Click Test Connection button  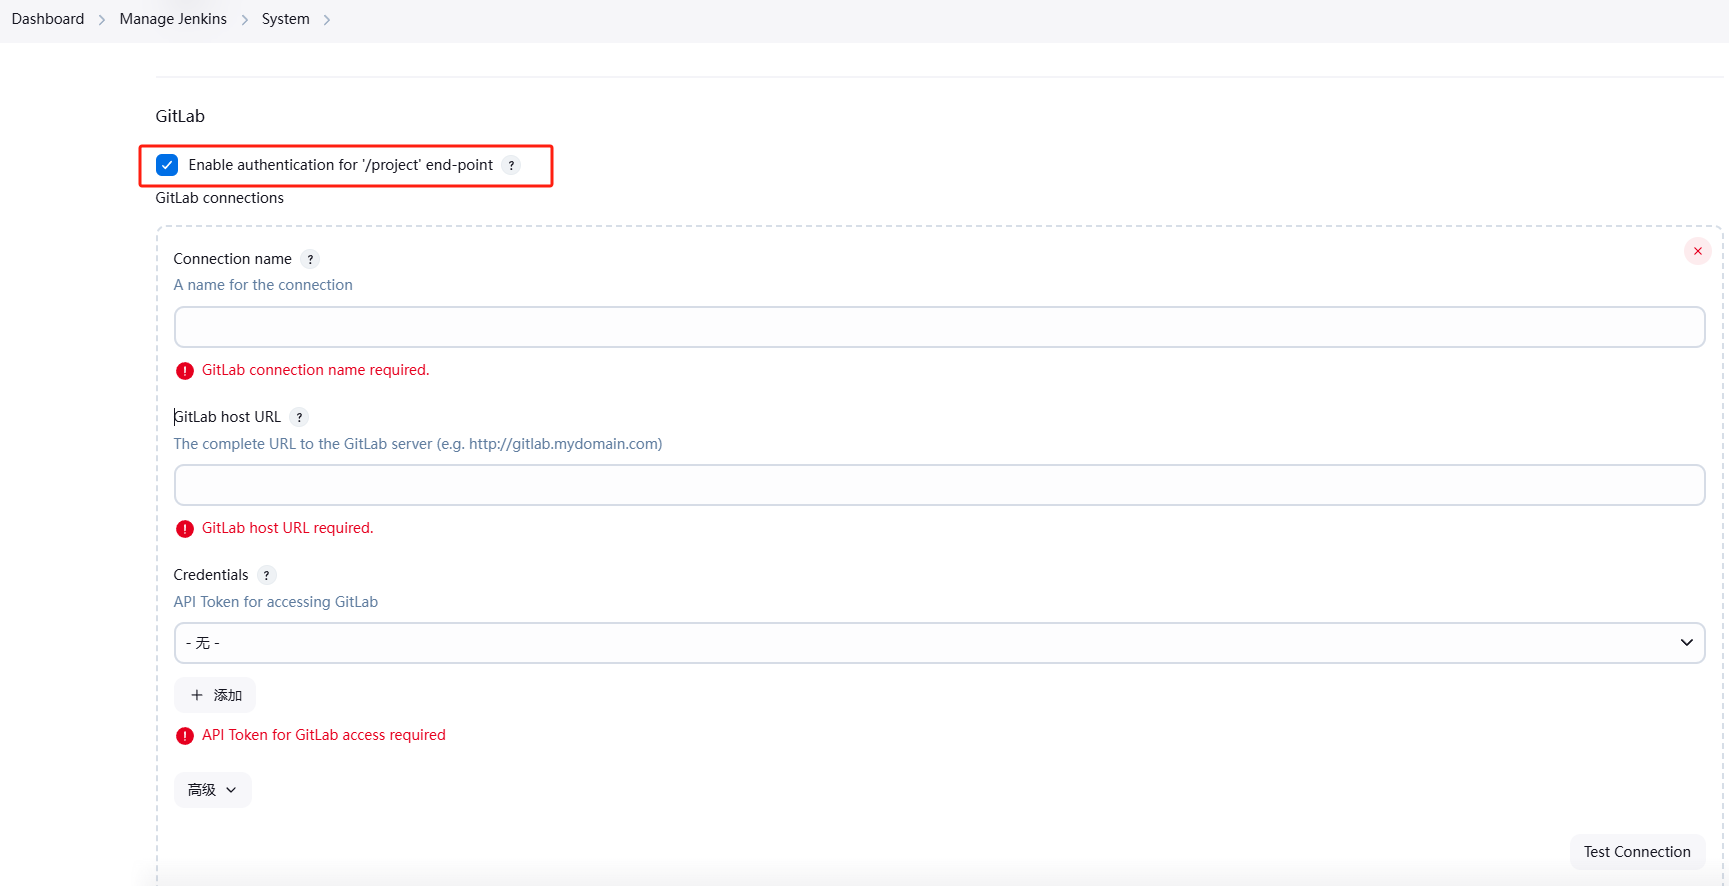1637,852
